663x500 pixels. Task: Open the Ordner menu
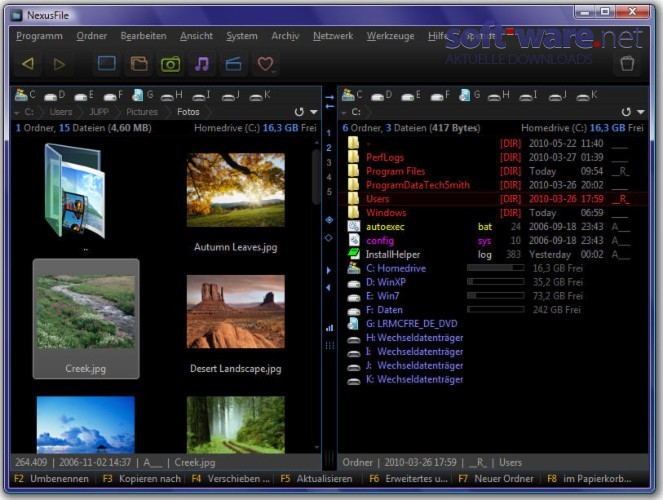coord(92,36)
